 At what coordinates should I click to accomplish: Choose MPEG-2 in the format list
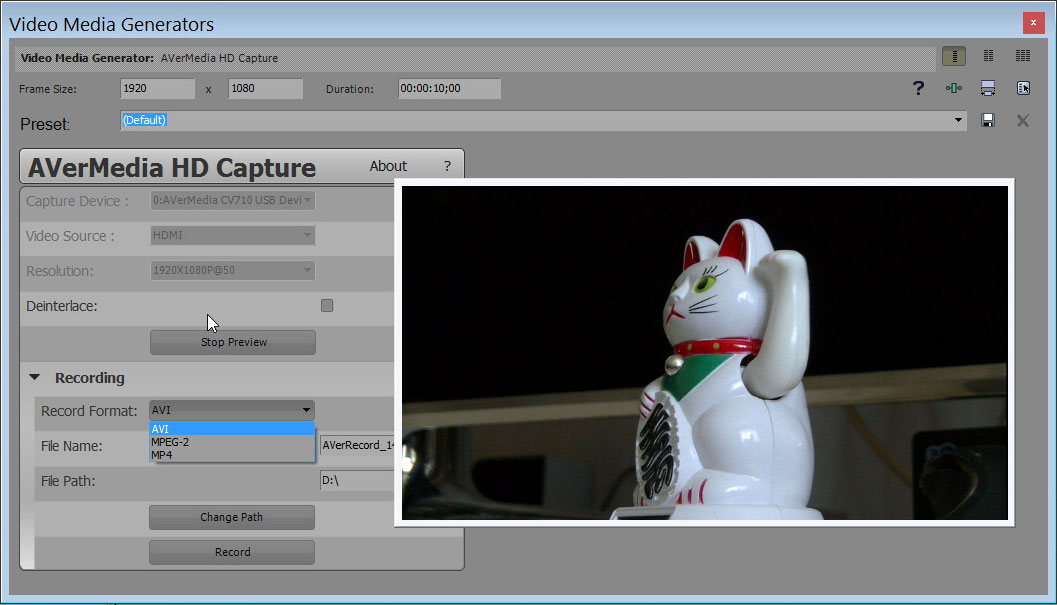[x=232, y=442]
